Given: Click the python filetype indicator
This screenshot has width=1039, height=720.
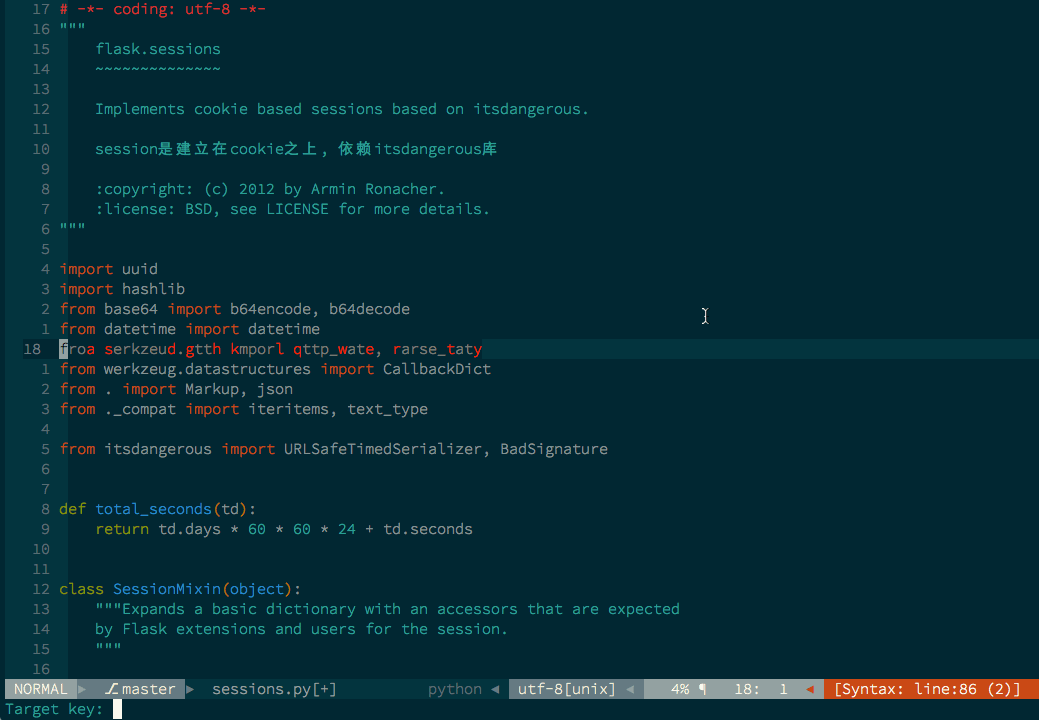Looking at the screenshot, I should [454, 689].
